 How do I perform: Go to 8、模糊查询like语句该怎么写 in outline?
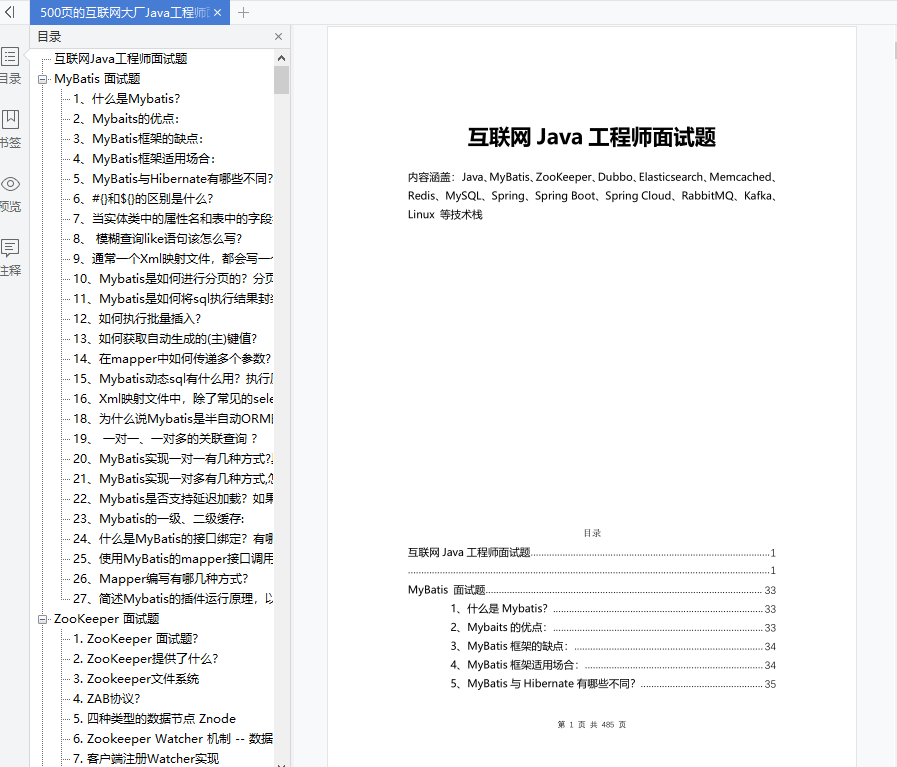coord(157,239)
